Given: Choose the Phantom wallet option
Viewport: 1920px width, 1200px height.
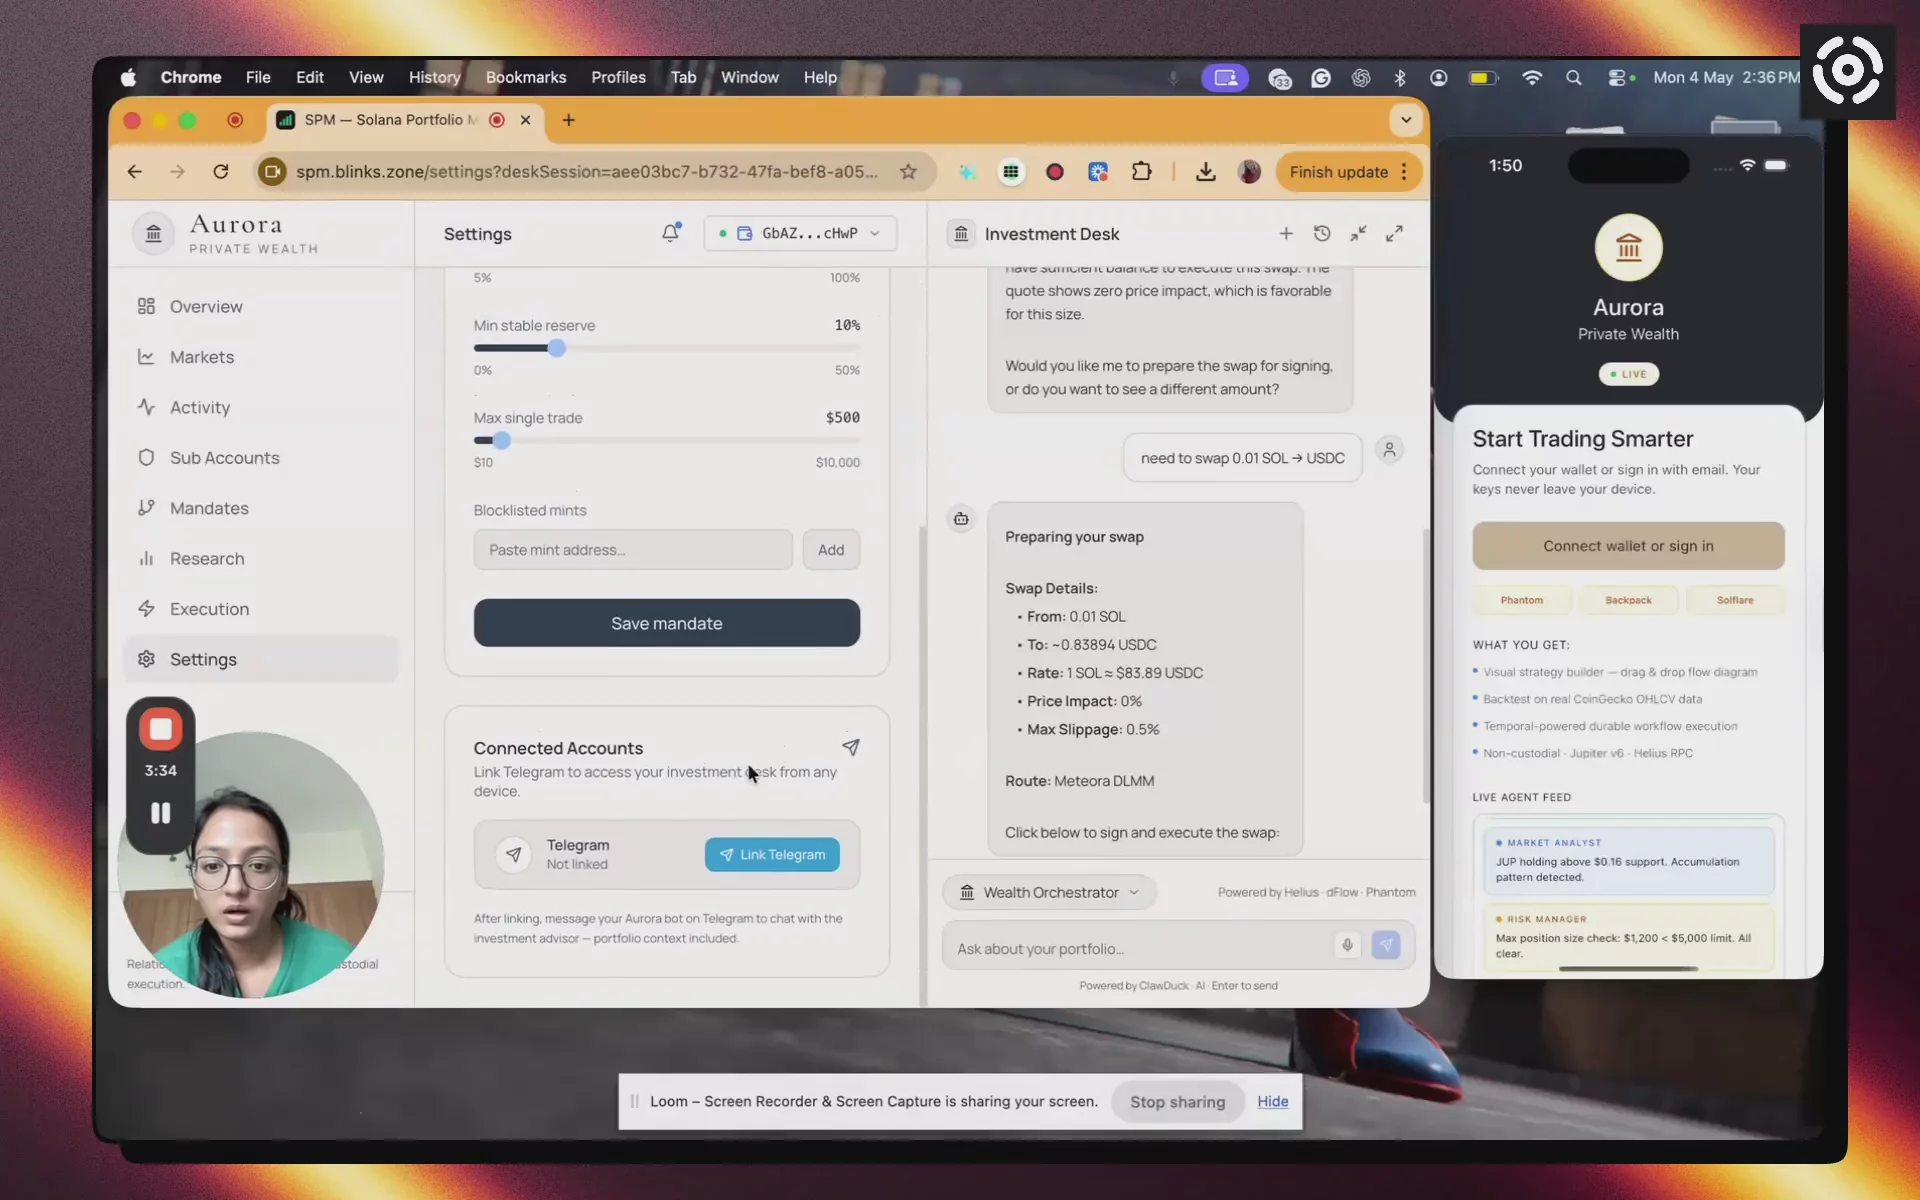Looking at the screenshot, I should click(x=1521, y=600).
